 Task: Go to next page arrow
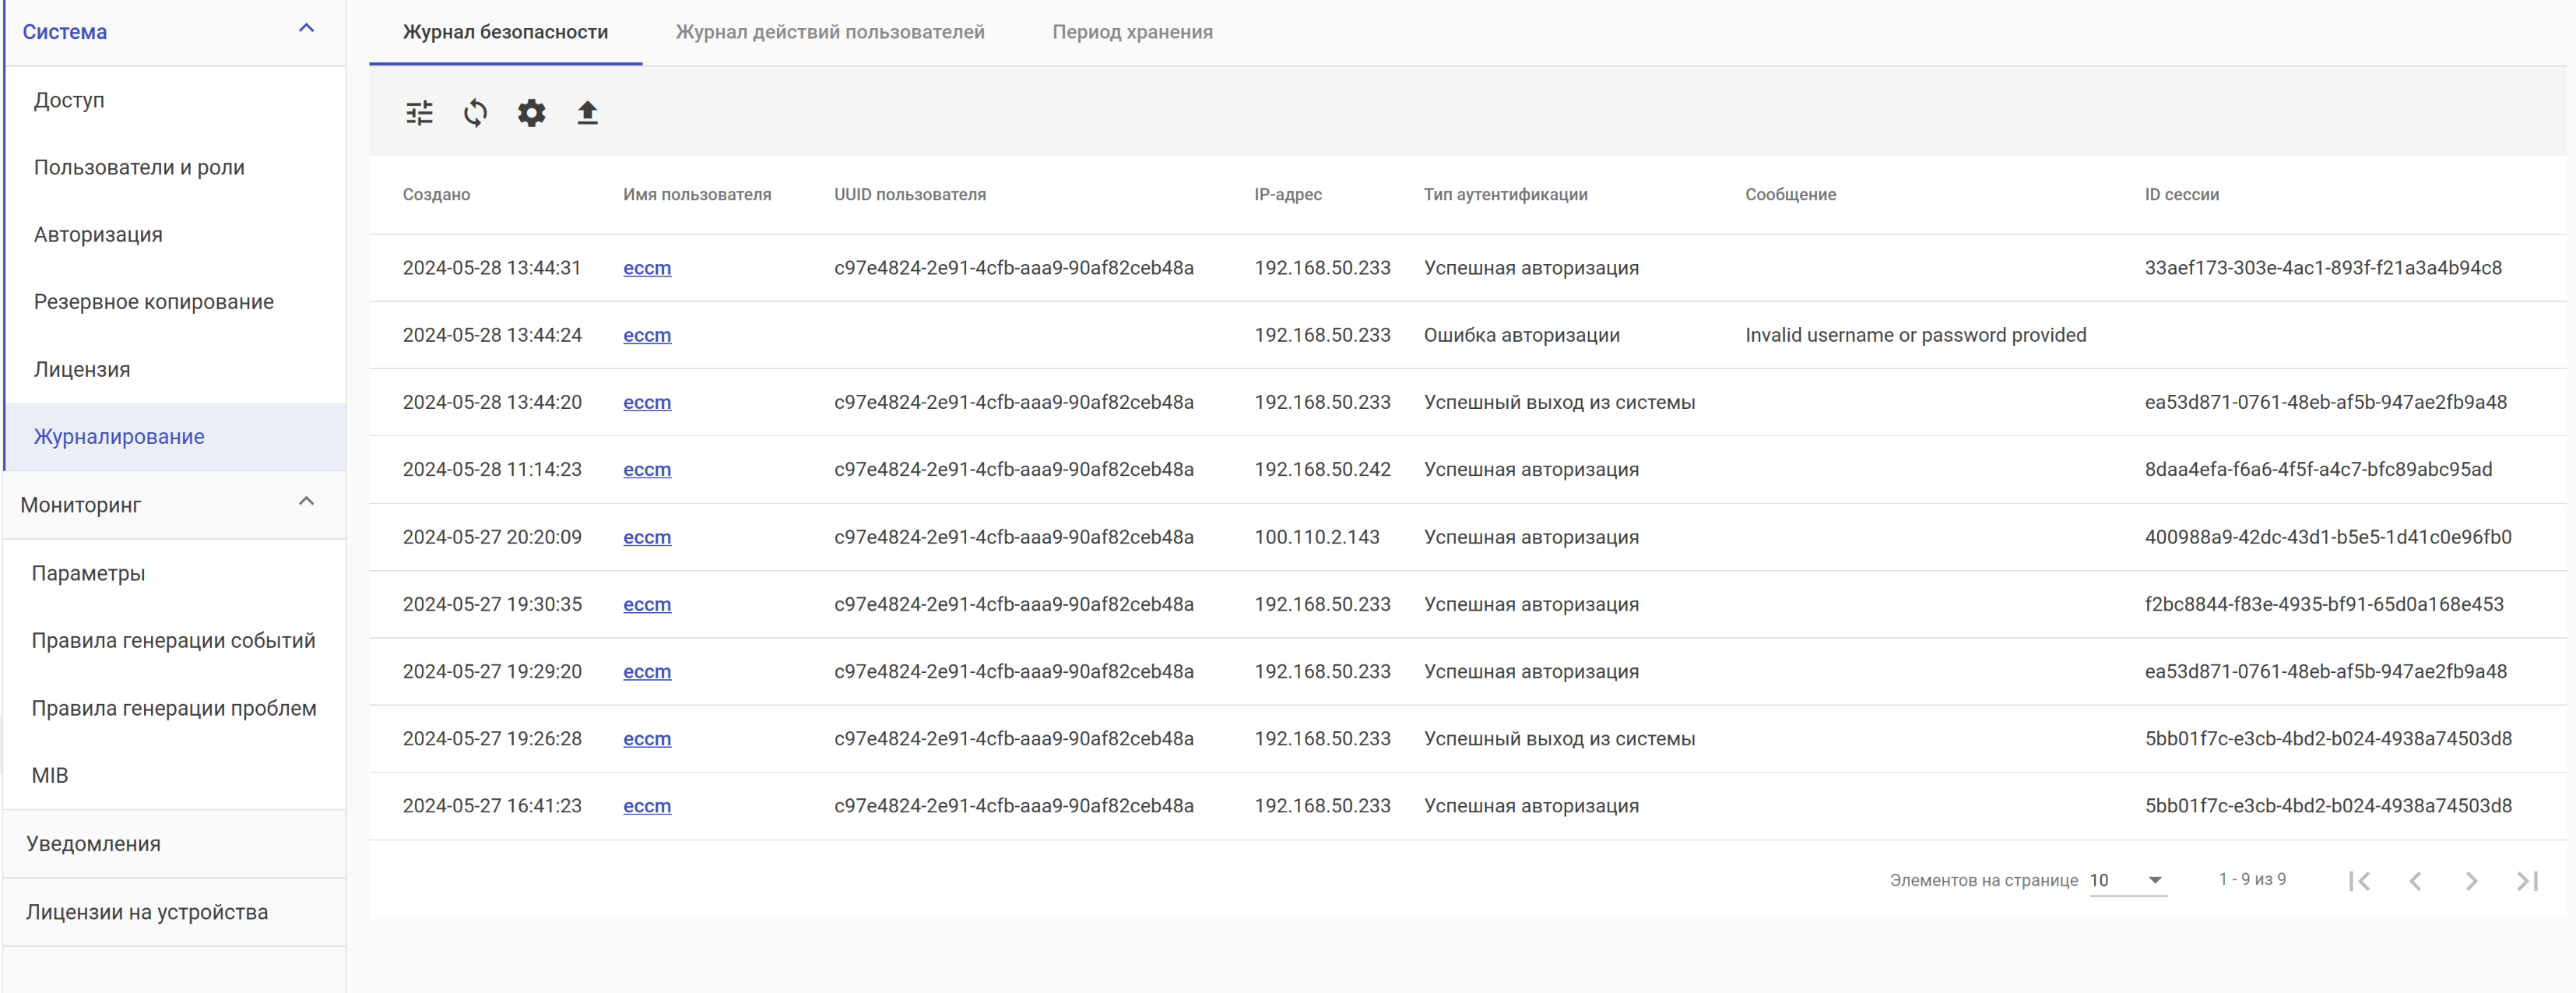click(x=2471, y=881)
